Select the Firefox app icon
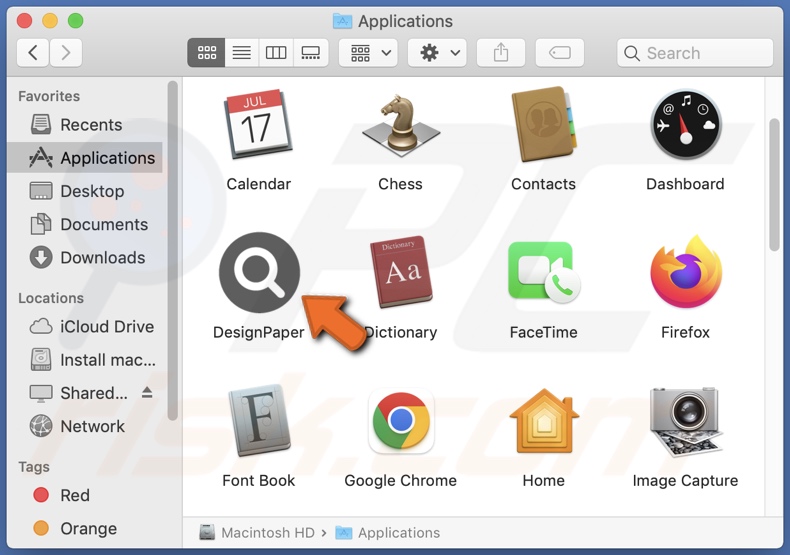Viewport: 790px width, 555px height. 686,272
